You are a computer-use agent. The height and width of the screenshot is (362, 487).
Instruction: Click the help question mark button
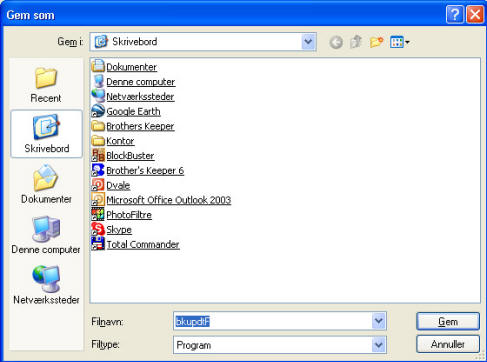[x=455, y=14]
